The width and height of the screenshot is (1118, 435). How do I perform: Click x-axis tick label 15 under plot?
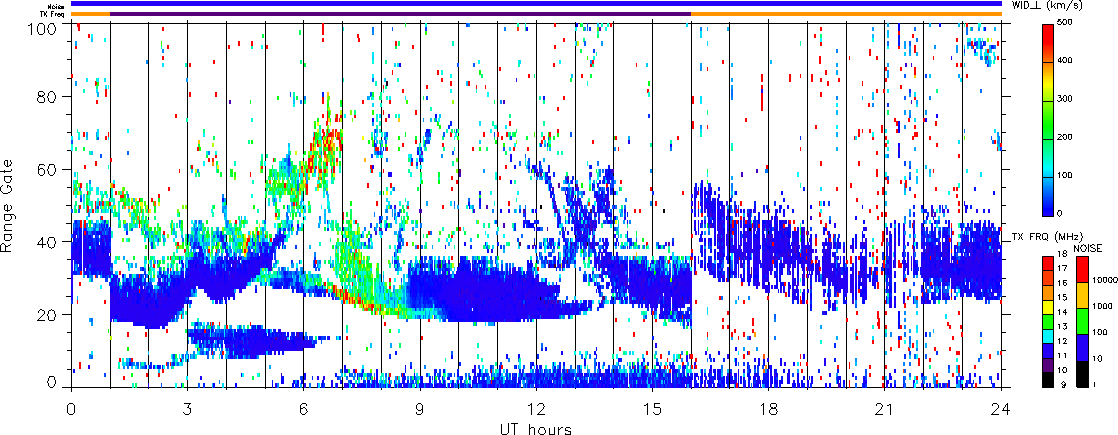coord(652,409)
